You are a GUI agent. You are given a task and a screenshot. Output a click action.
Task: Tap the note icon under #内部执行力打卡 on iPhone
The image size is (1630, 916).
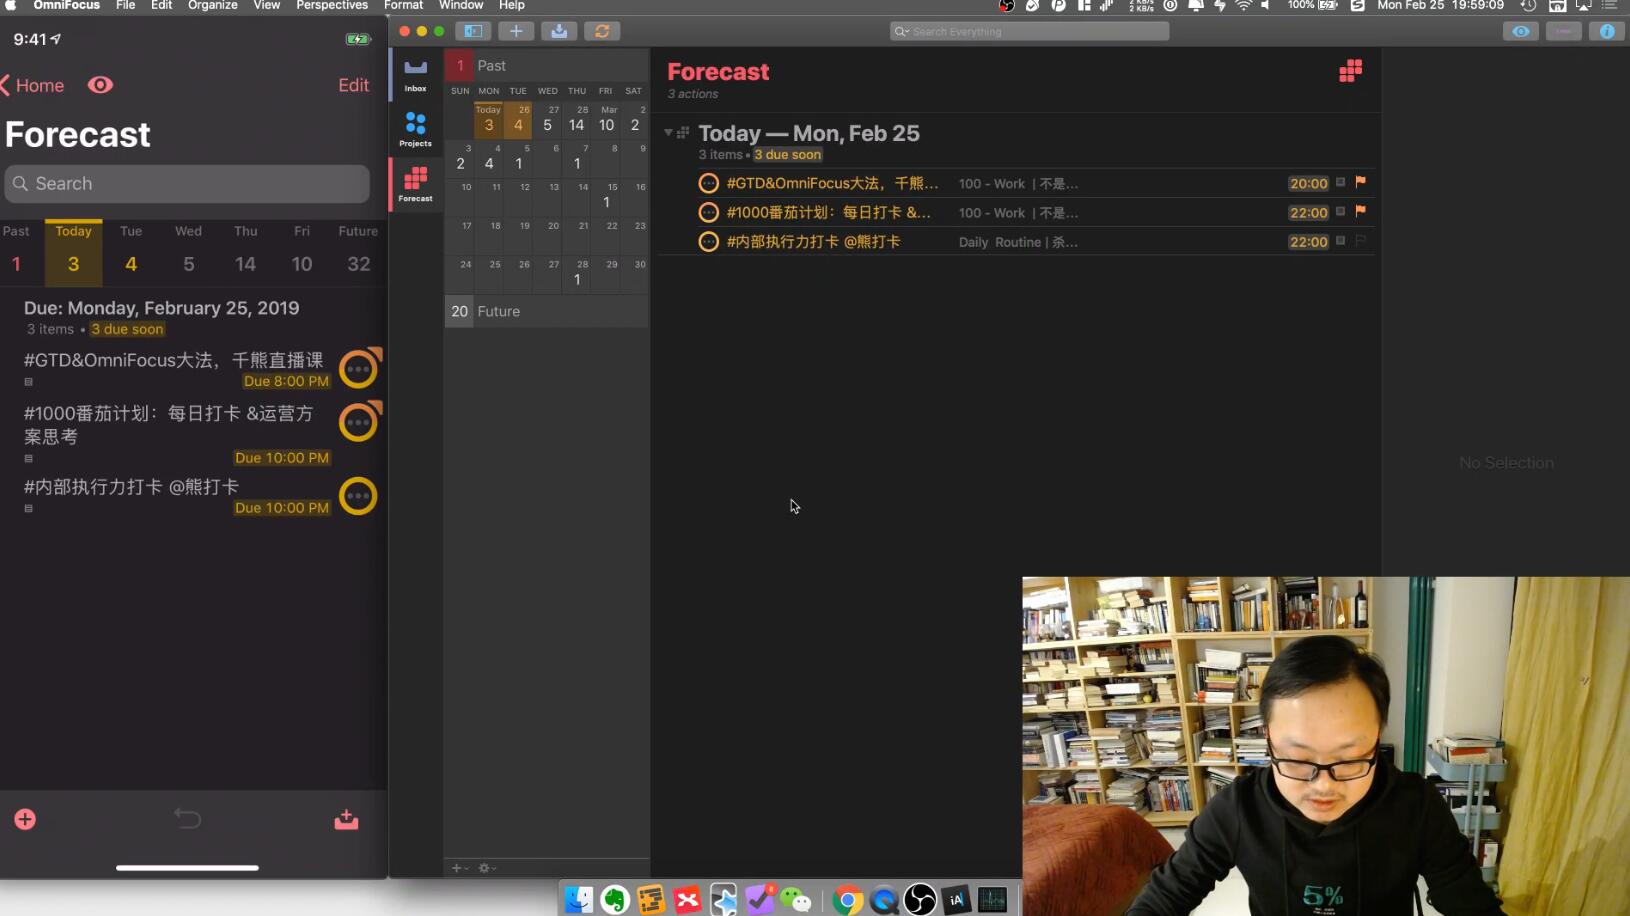click(x=28, y=508)
